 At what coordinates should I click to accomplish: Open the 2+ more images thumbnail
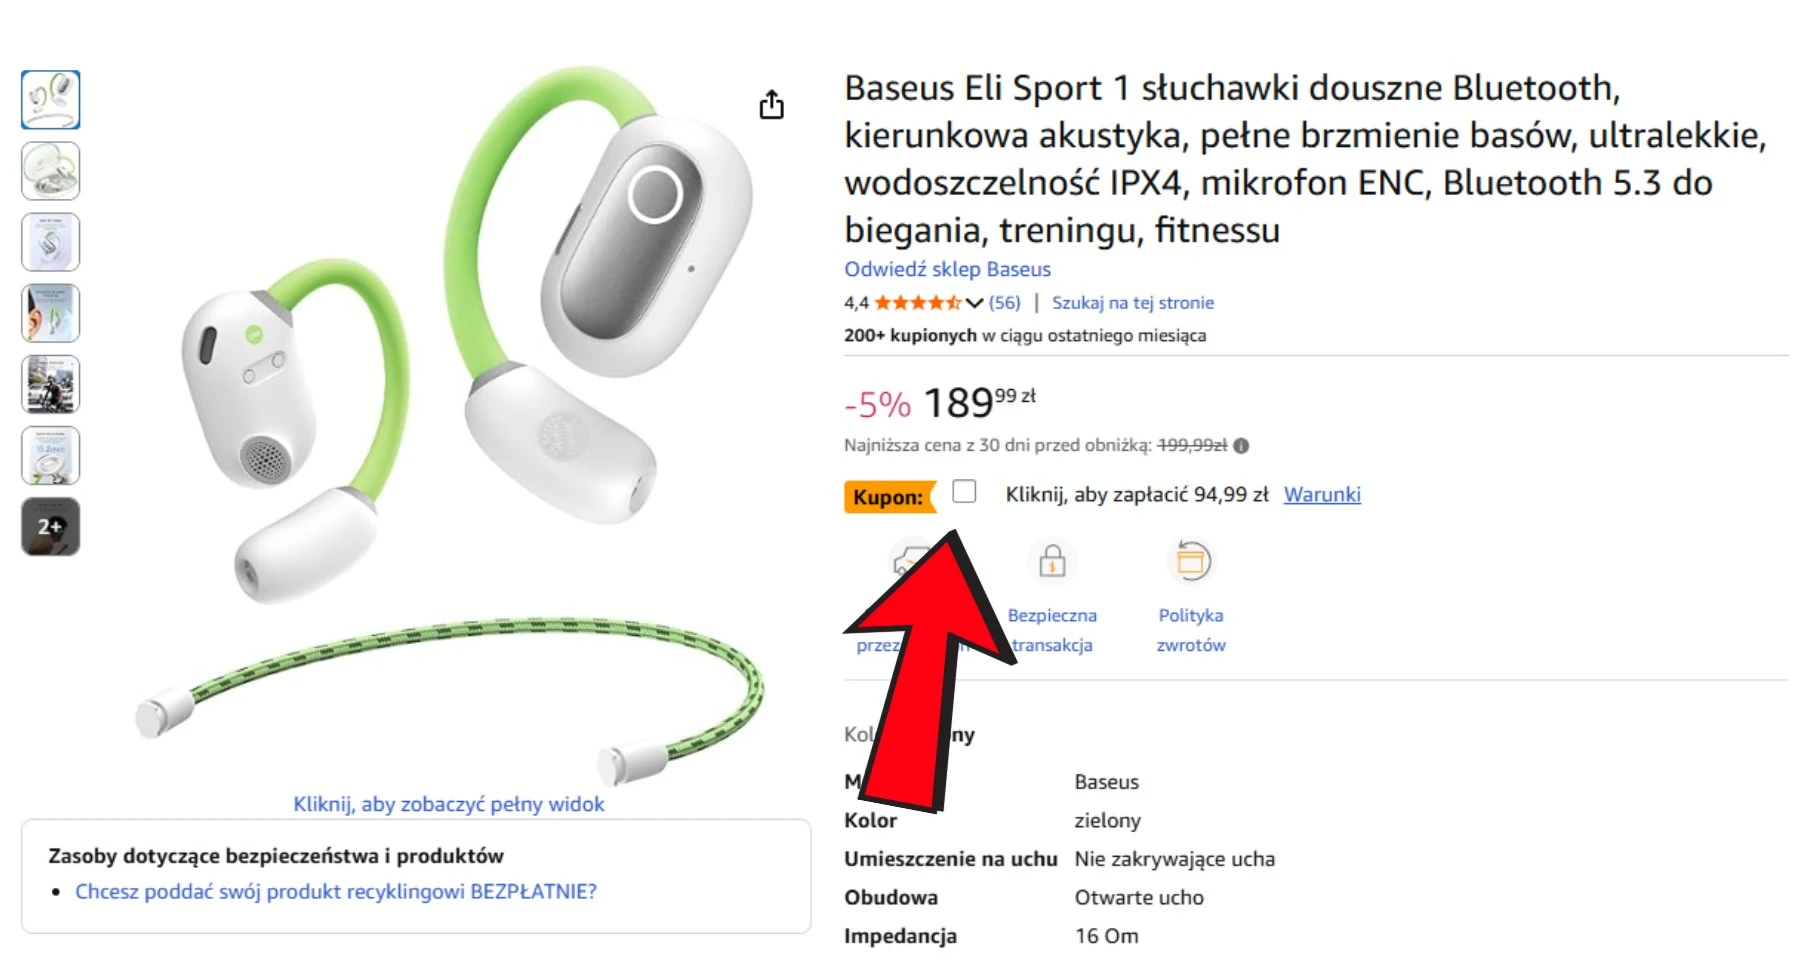(x=51, y=526)
